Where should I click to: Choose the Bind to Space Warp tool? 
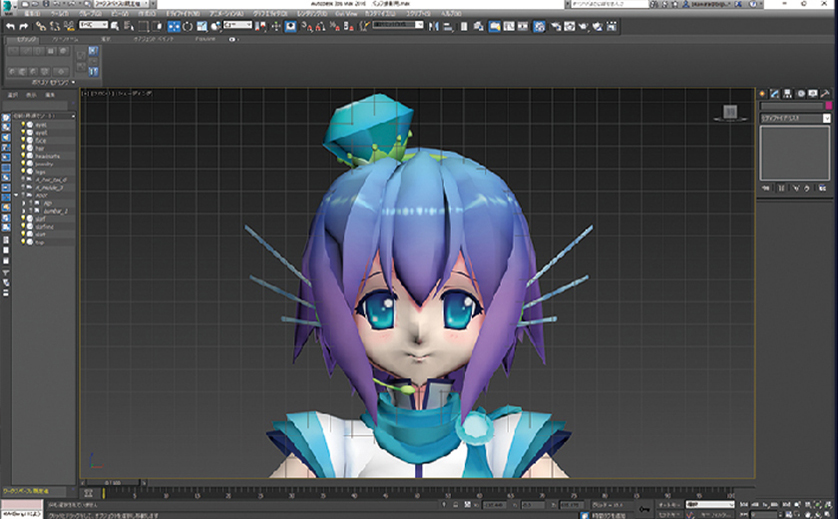[69, 26]
